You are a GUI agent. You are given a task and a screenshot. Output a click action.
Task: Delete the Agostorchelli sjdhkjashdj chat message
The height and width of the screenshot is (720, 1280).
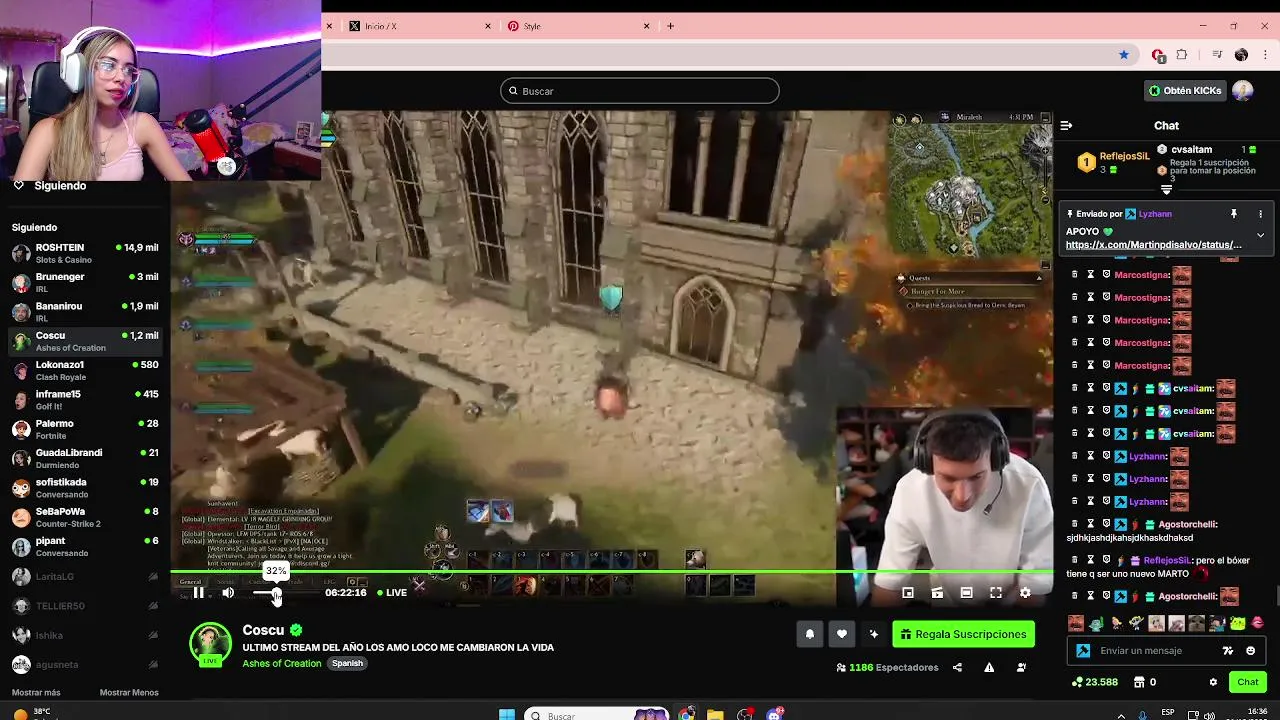[1075, 524]
